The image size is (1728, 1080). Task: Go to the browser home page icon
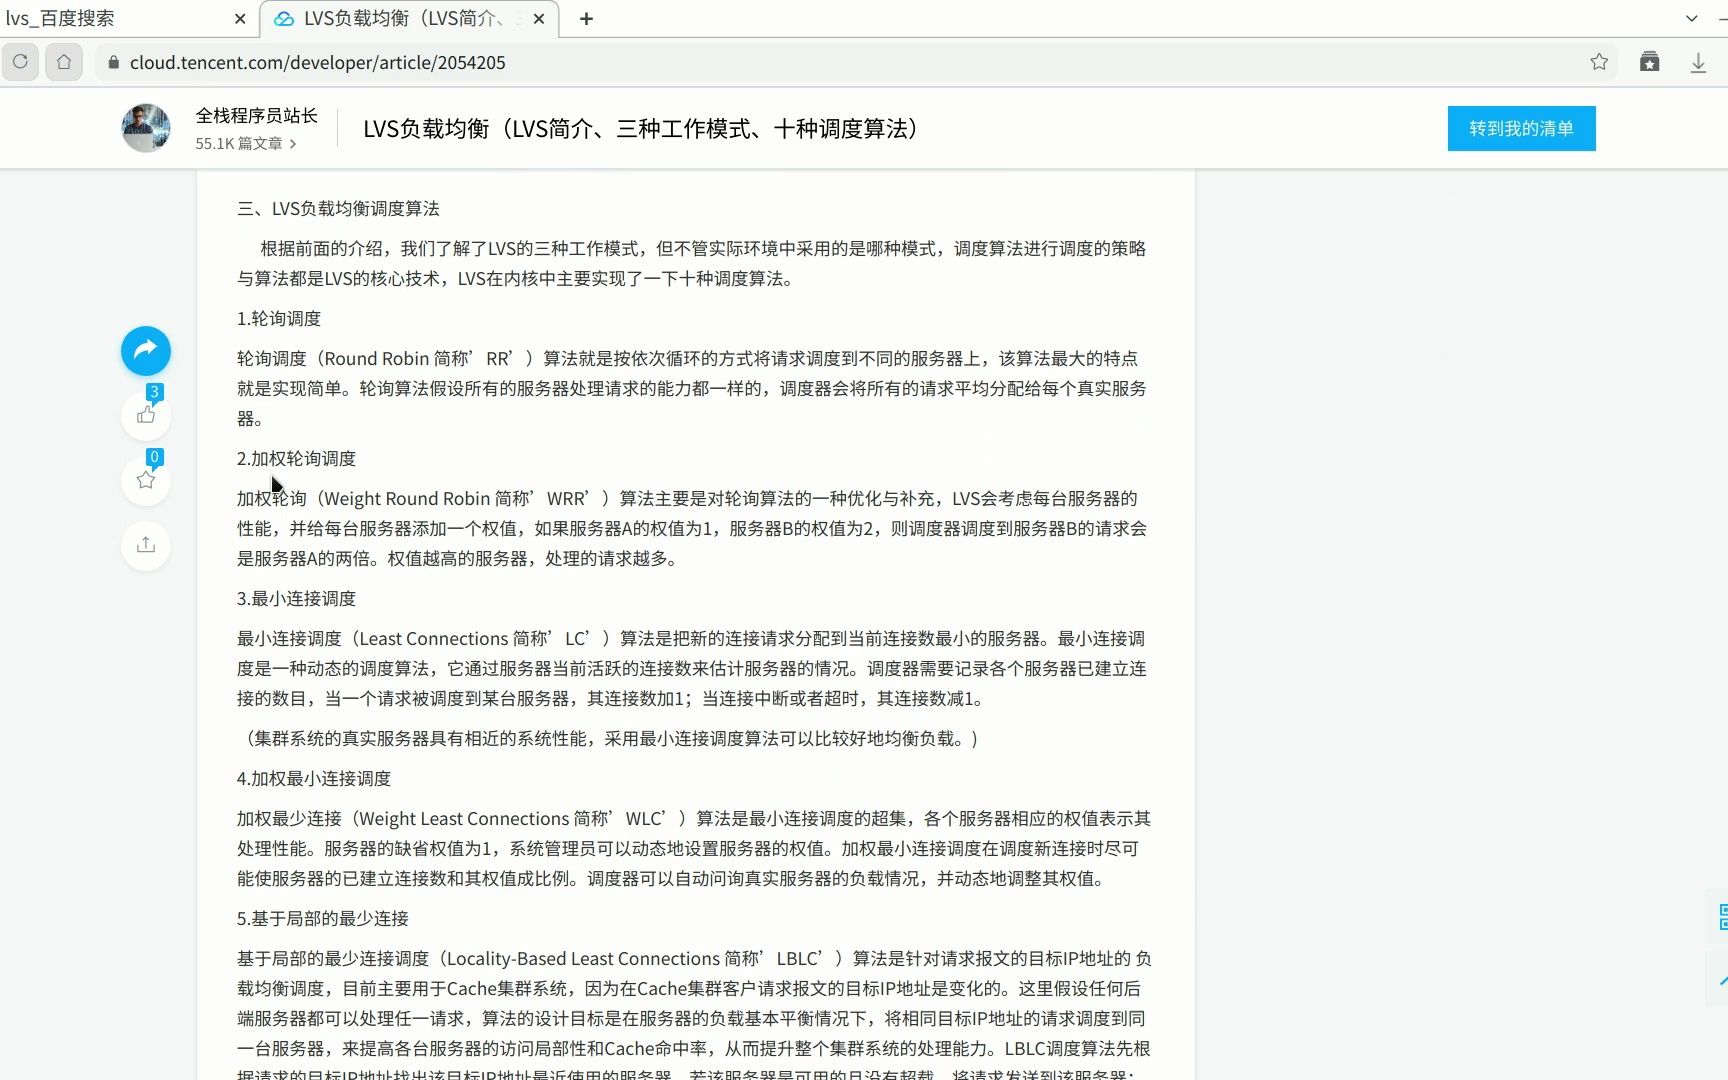[x=64, y=62]
